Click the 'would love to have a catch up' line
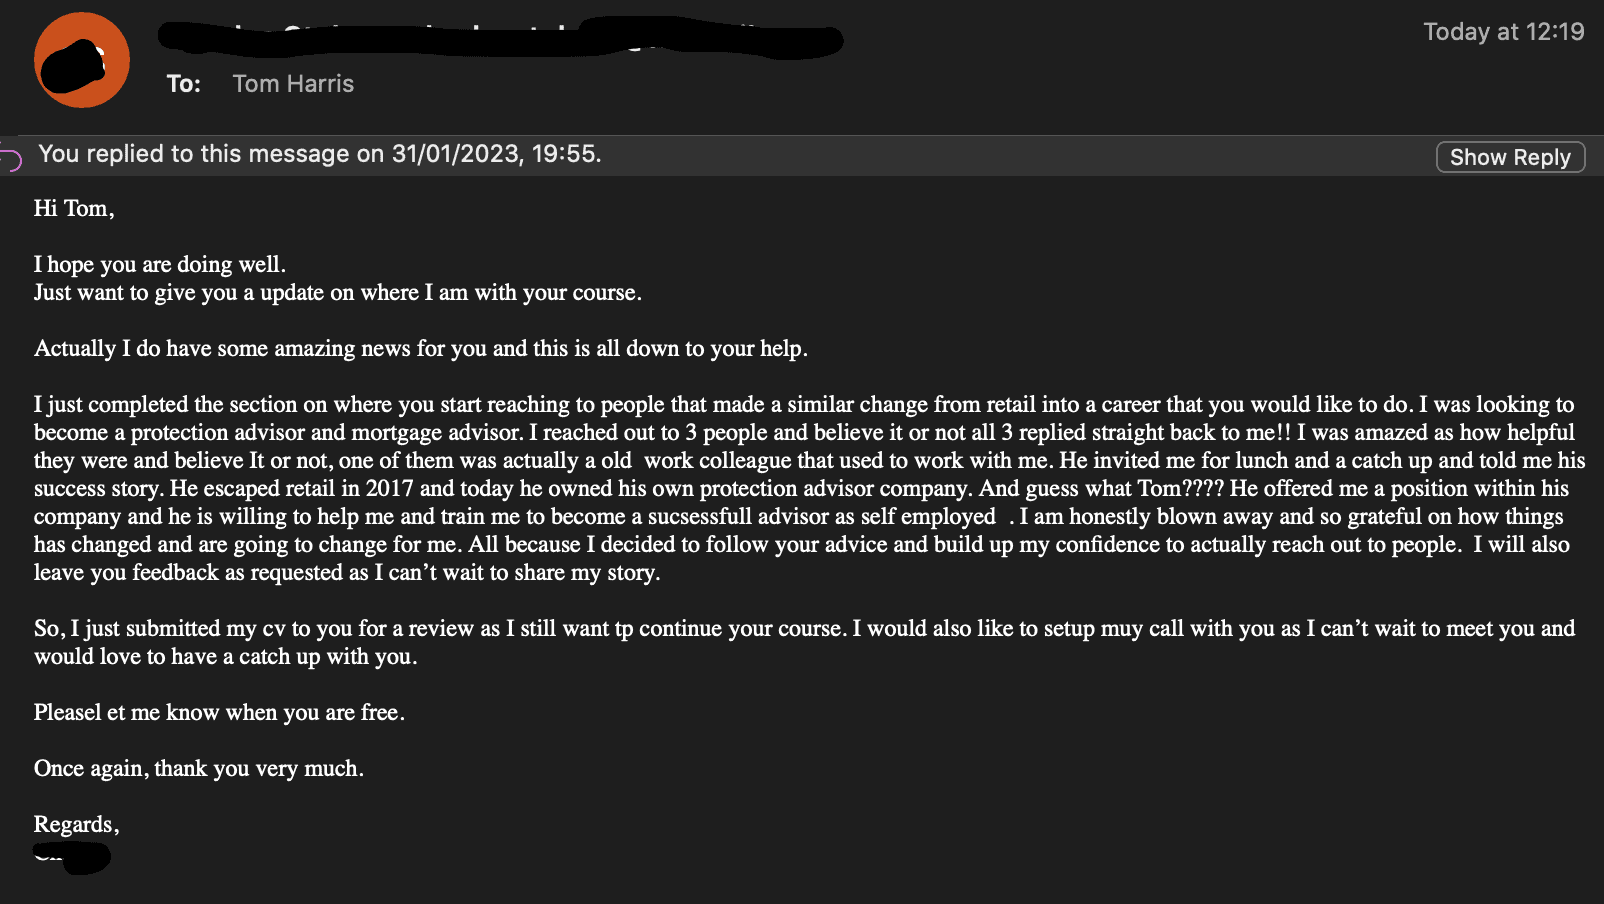Image resolution: width=1604 pixels, height=904 pixels. coord(225,656)
